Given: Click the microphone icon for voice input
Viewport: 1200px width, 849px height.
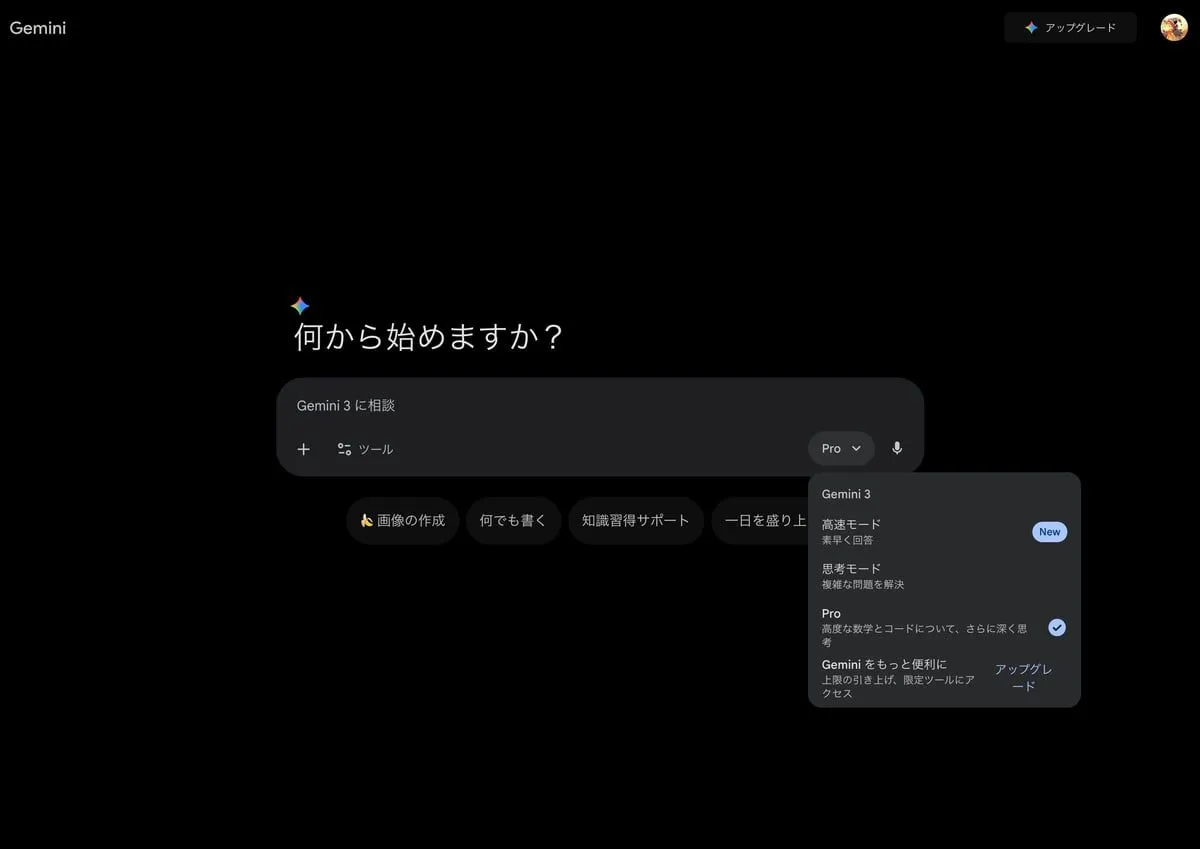Looking at the screenshot, I should tap(897, 448).
